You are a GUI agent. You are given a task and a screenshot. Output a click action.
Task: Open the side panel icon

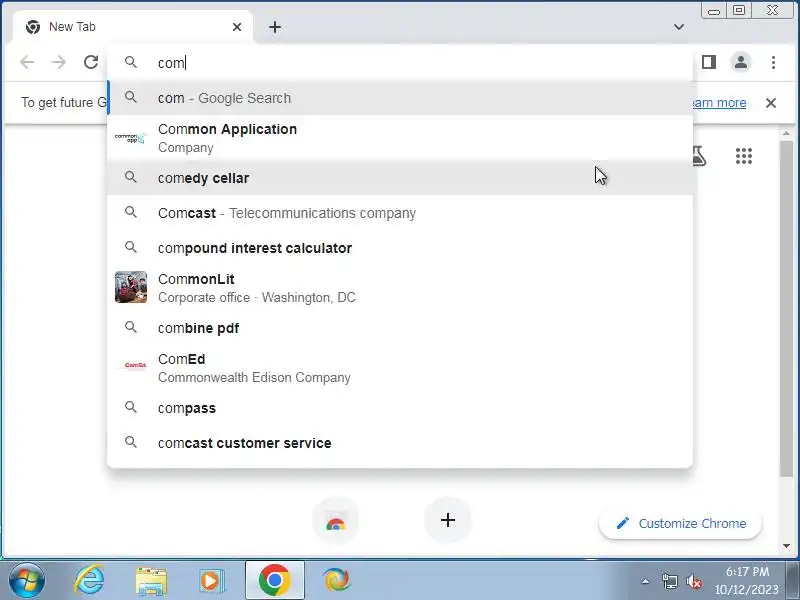click(x=709, y=62)
